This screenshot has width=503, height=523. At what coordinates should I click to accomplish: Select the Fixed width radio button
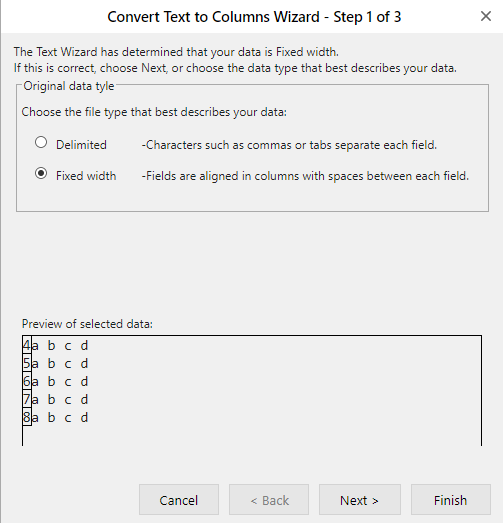(x=41, y=173)
